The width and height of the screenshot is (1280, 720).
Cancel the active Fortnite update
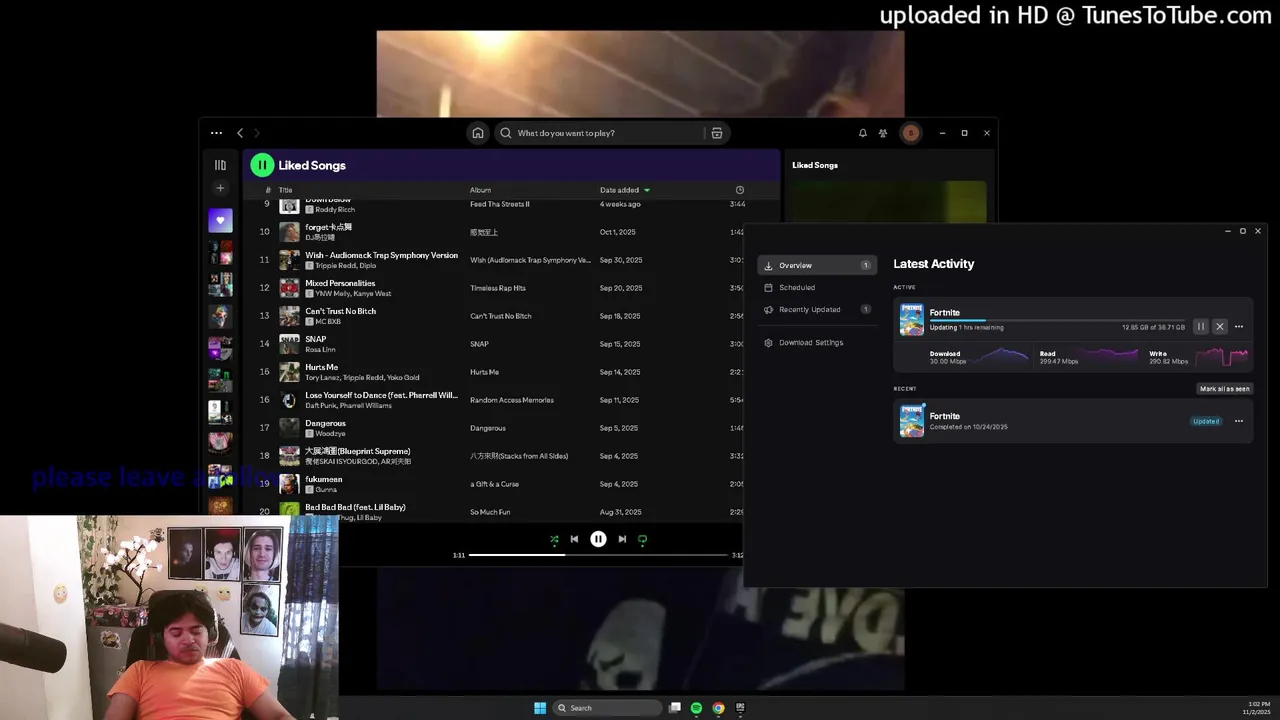(x=1219, y=327)
